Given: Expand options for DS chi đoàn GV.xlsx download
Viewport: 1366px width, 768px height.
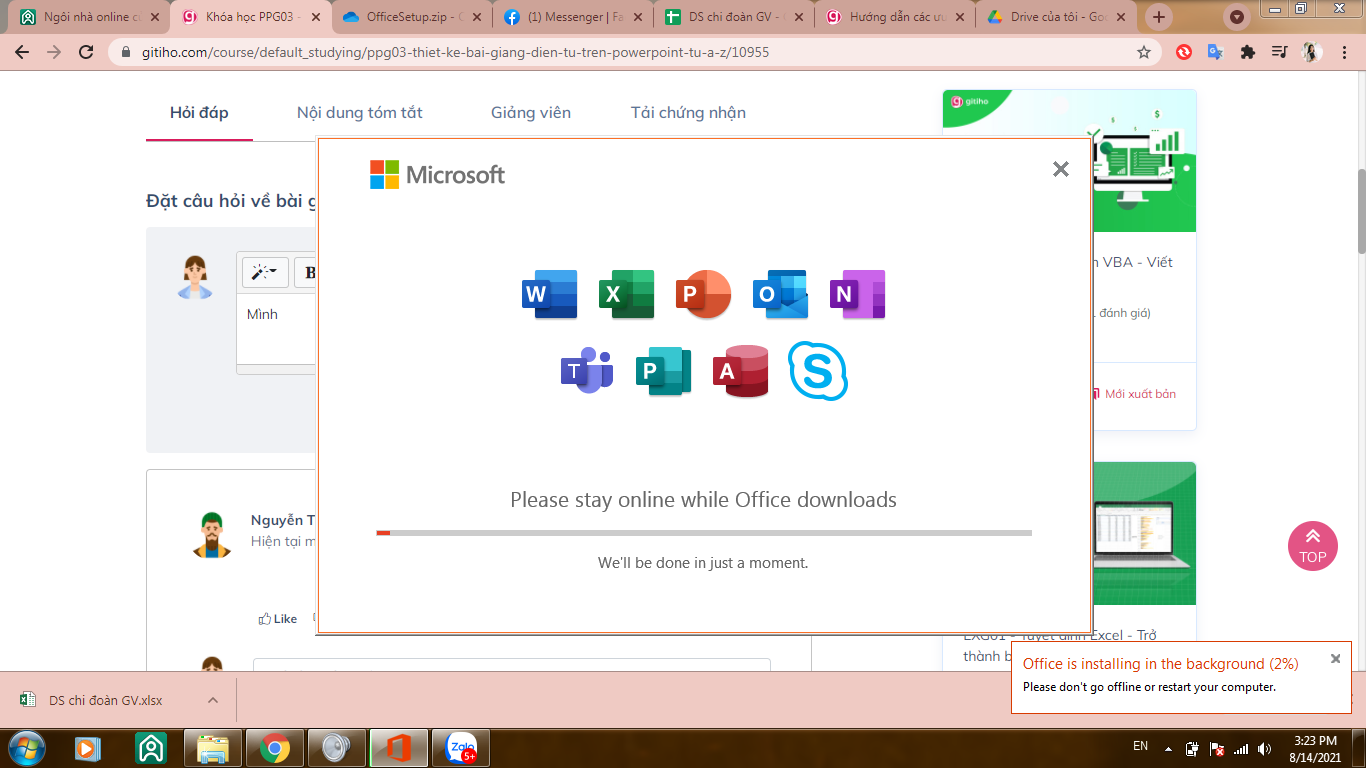Looking at the screenshot, I should (x=213, y=700).
